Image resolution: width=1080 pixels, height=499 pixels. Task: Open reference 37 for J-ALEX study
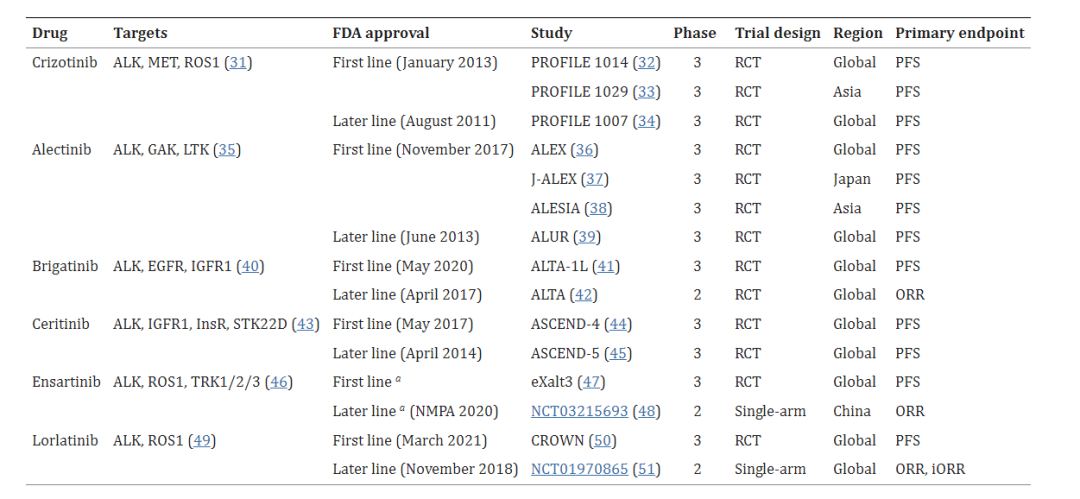pos(596,179)
